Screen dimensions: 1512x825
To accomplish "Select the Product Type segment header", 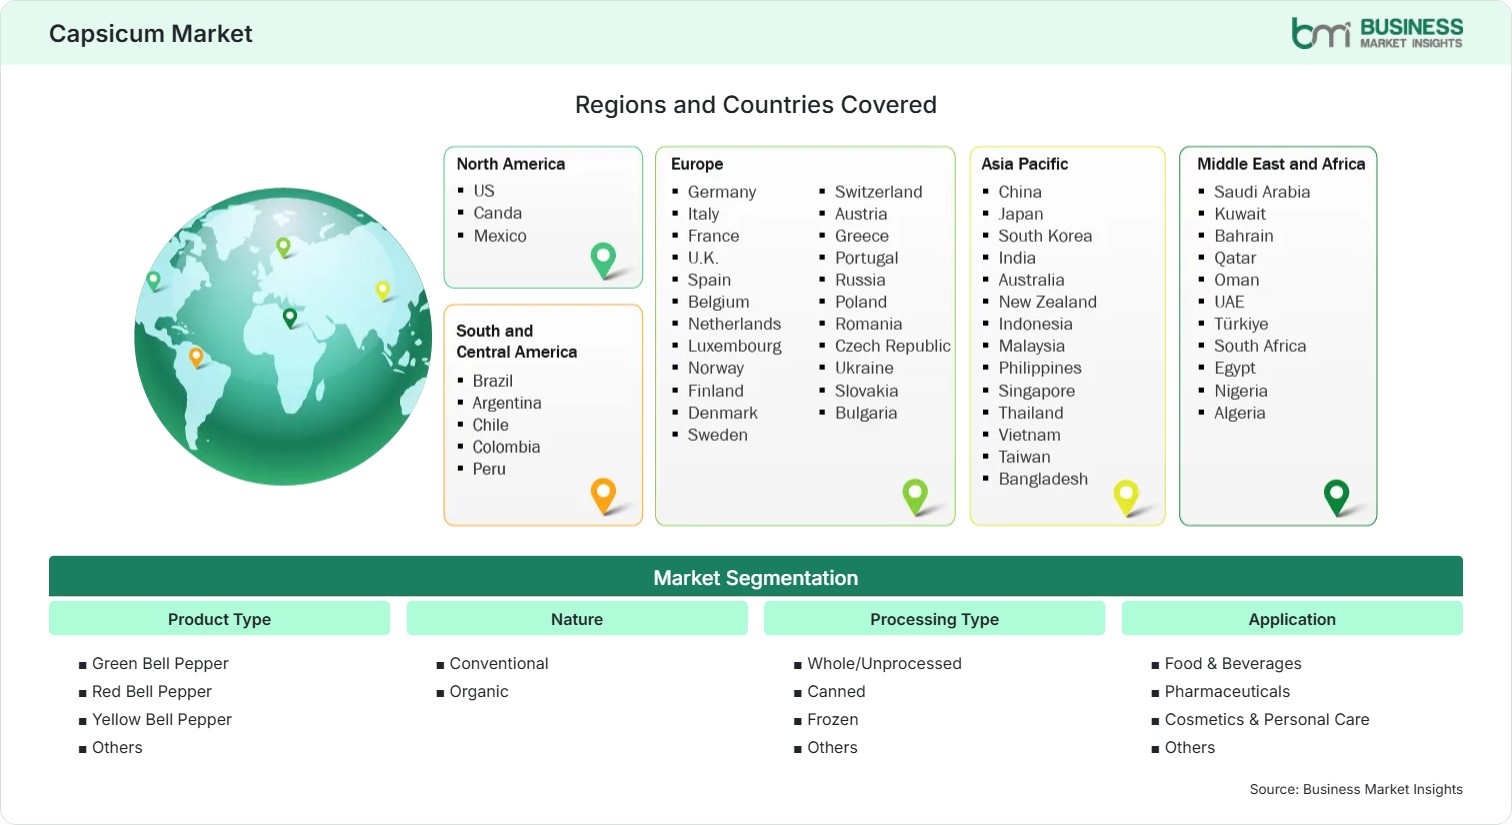I will click(x=219, y=619).
